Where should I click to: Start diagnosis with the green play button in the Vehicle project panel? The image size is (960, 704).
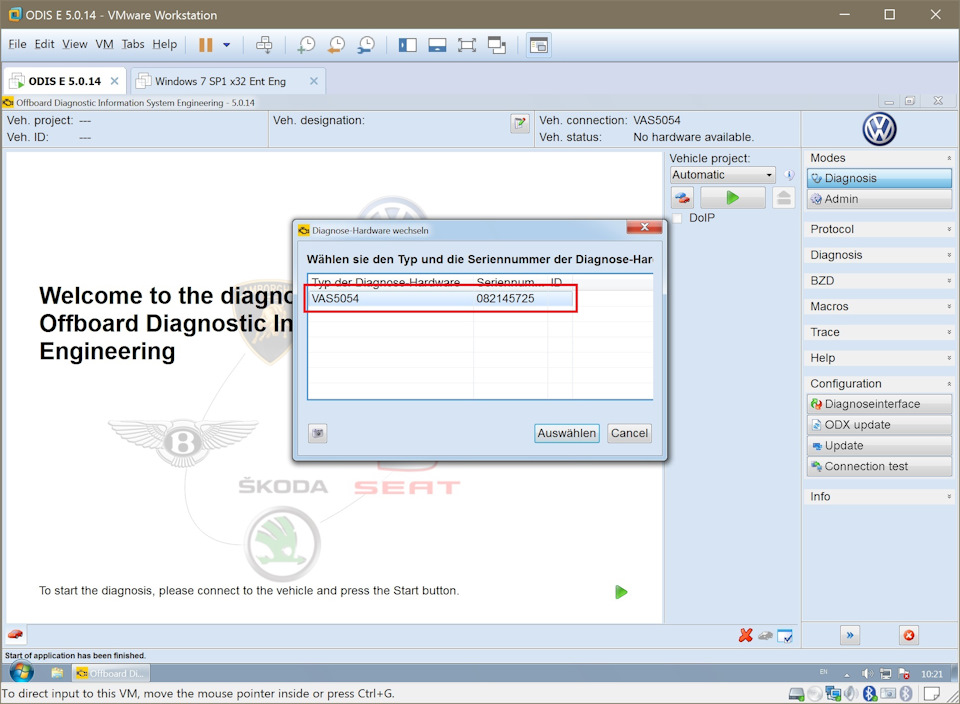click(732, 198)
